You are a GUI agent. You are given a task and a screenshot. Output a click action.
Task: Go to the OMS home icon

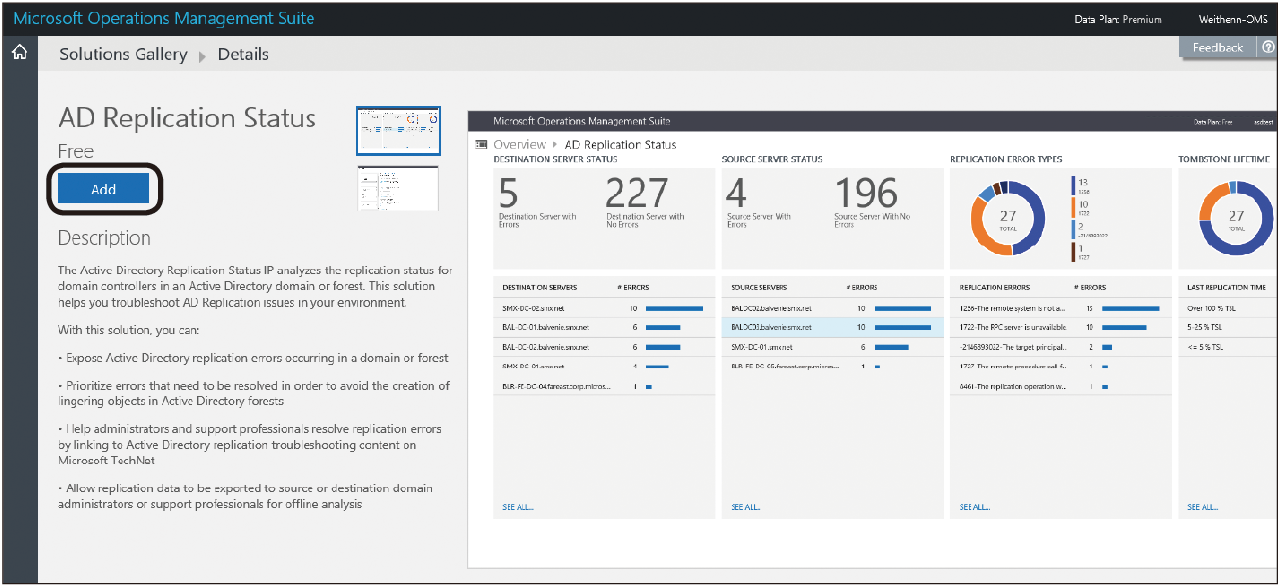18,54
